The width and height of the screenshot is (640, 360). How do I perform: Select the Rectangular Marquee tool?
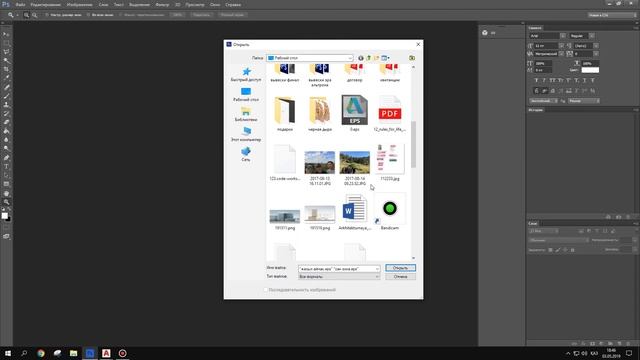6,43
